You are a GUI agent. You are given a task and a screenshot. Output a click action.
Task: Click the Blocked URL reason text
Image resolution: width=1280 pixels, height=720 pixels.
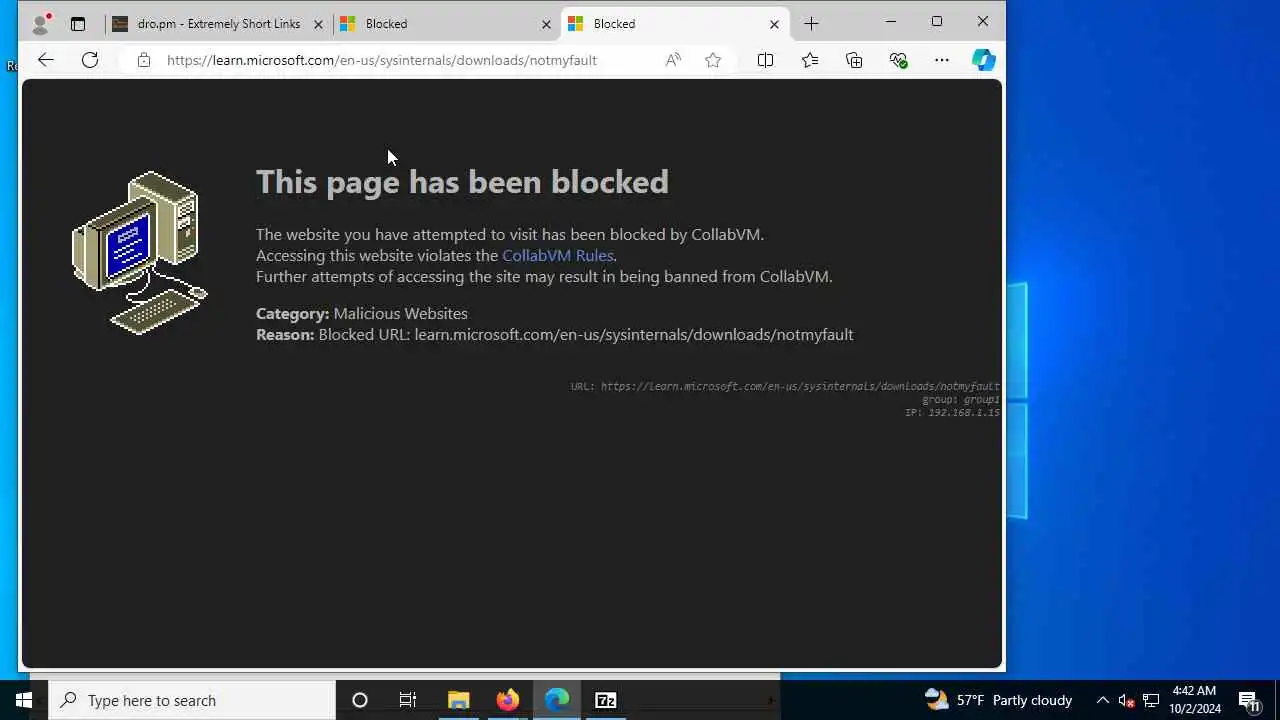(x=586, y=334)
